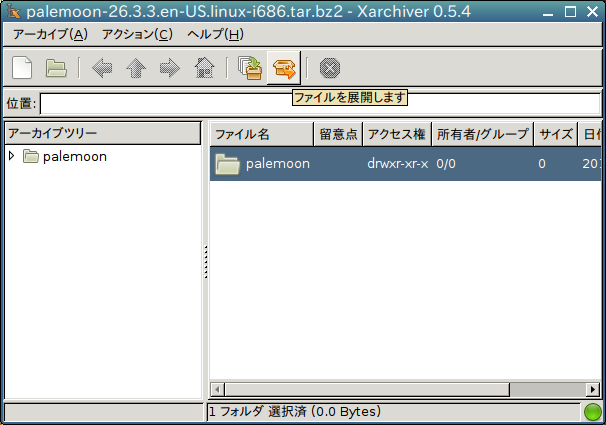
Task: Open the ヘルプ(H) menu
Action: [x=215, y=34]
